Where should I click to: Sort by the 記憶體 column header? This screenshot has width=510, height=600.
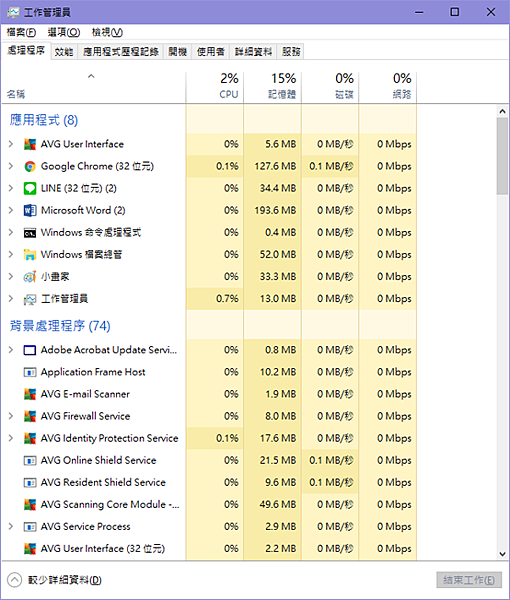pos(272,87)
